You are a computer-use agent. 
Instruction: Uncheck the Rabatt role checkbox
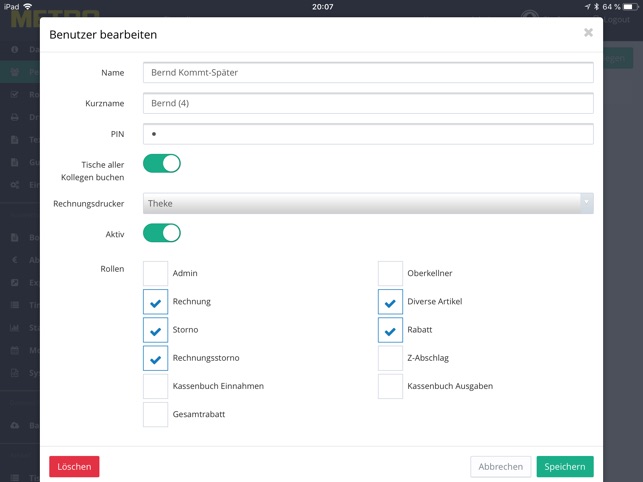tap(390, 330)
